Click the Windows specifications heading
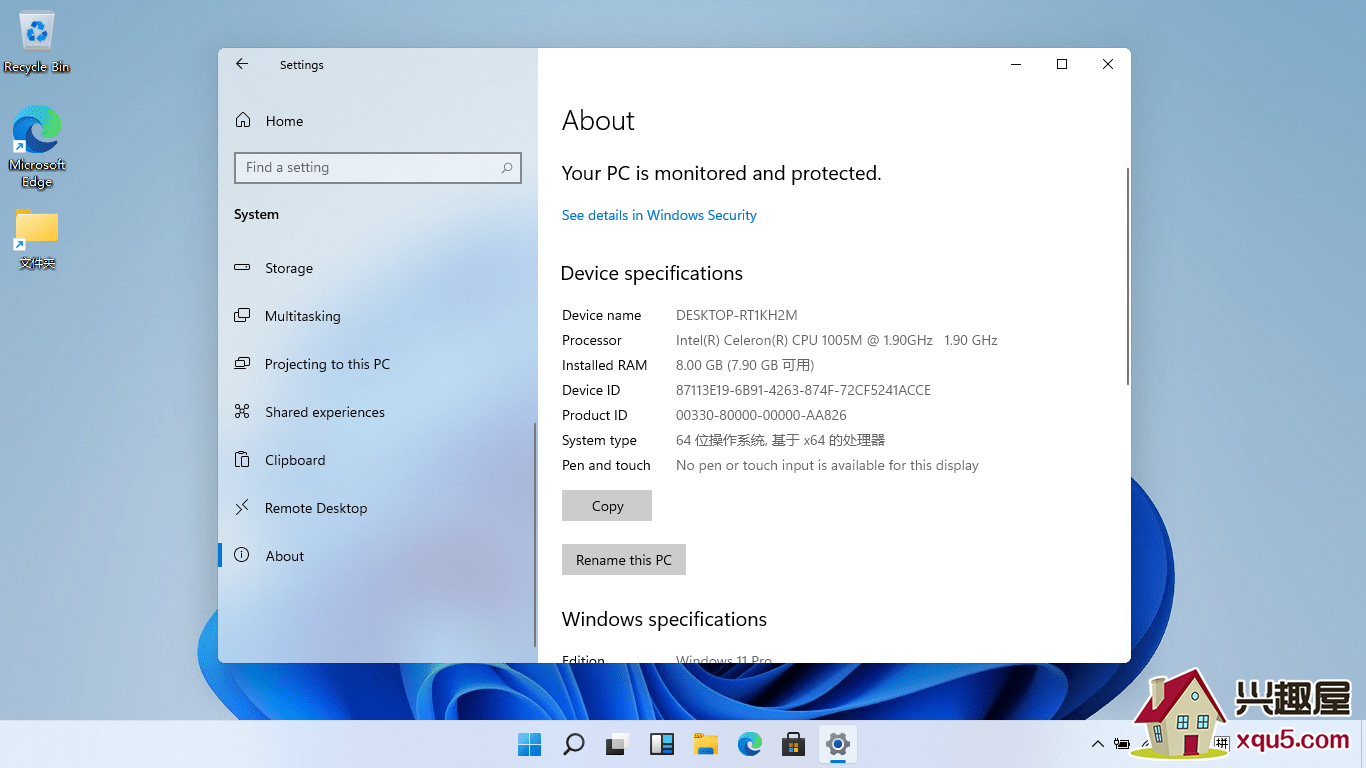Viewport: 1366px width, 768px height. coord(664,619)
